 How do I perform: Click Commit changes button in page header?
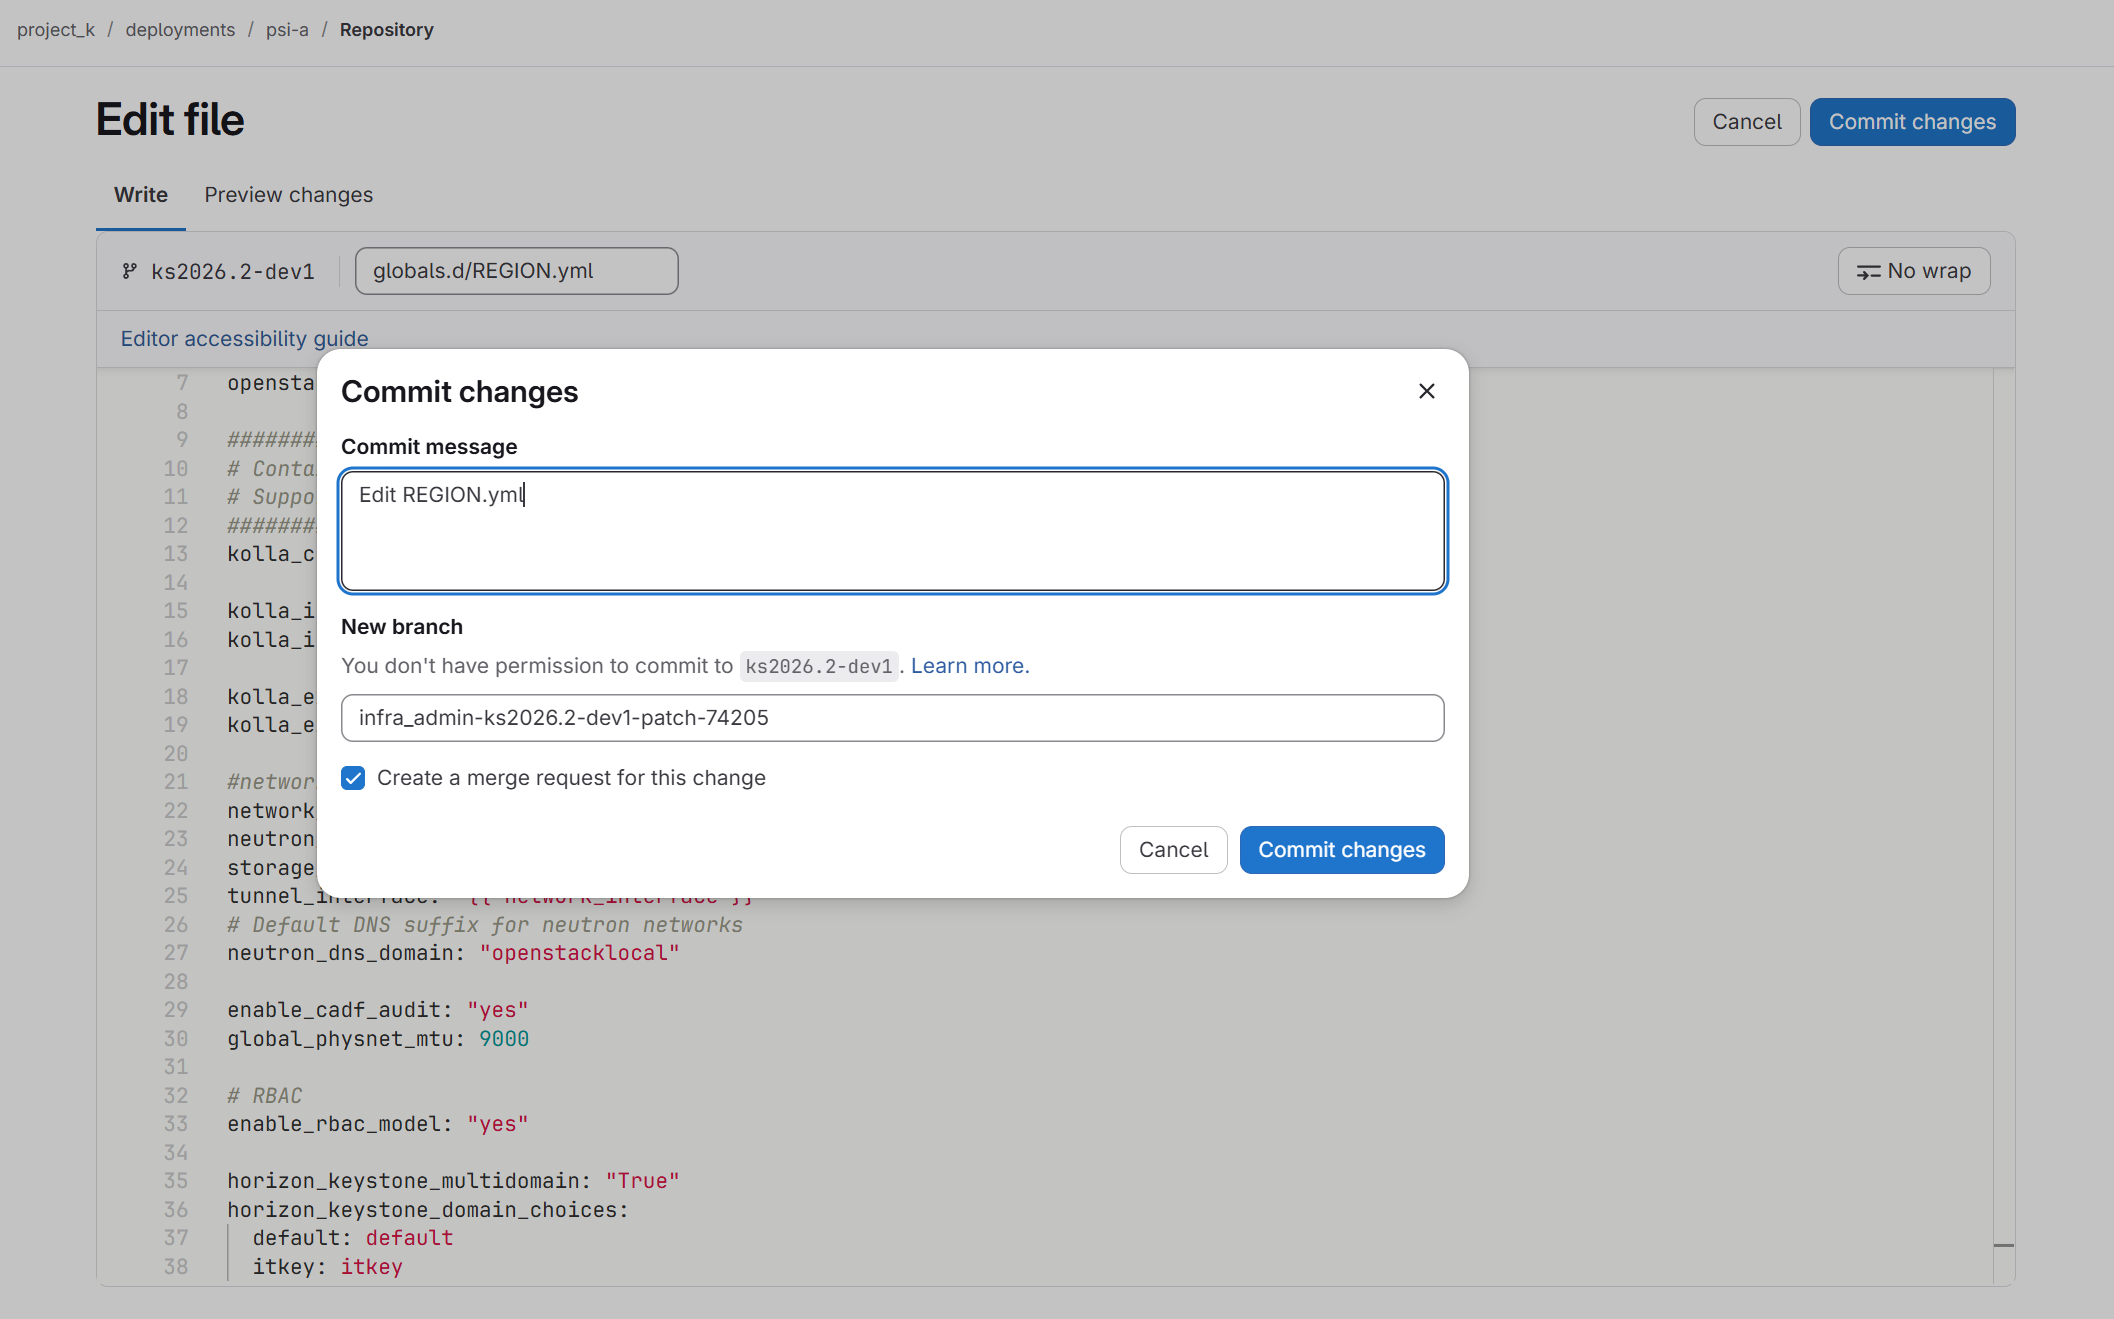(x=1912, y=122)
